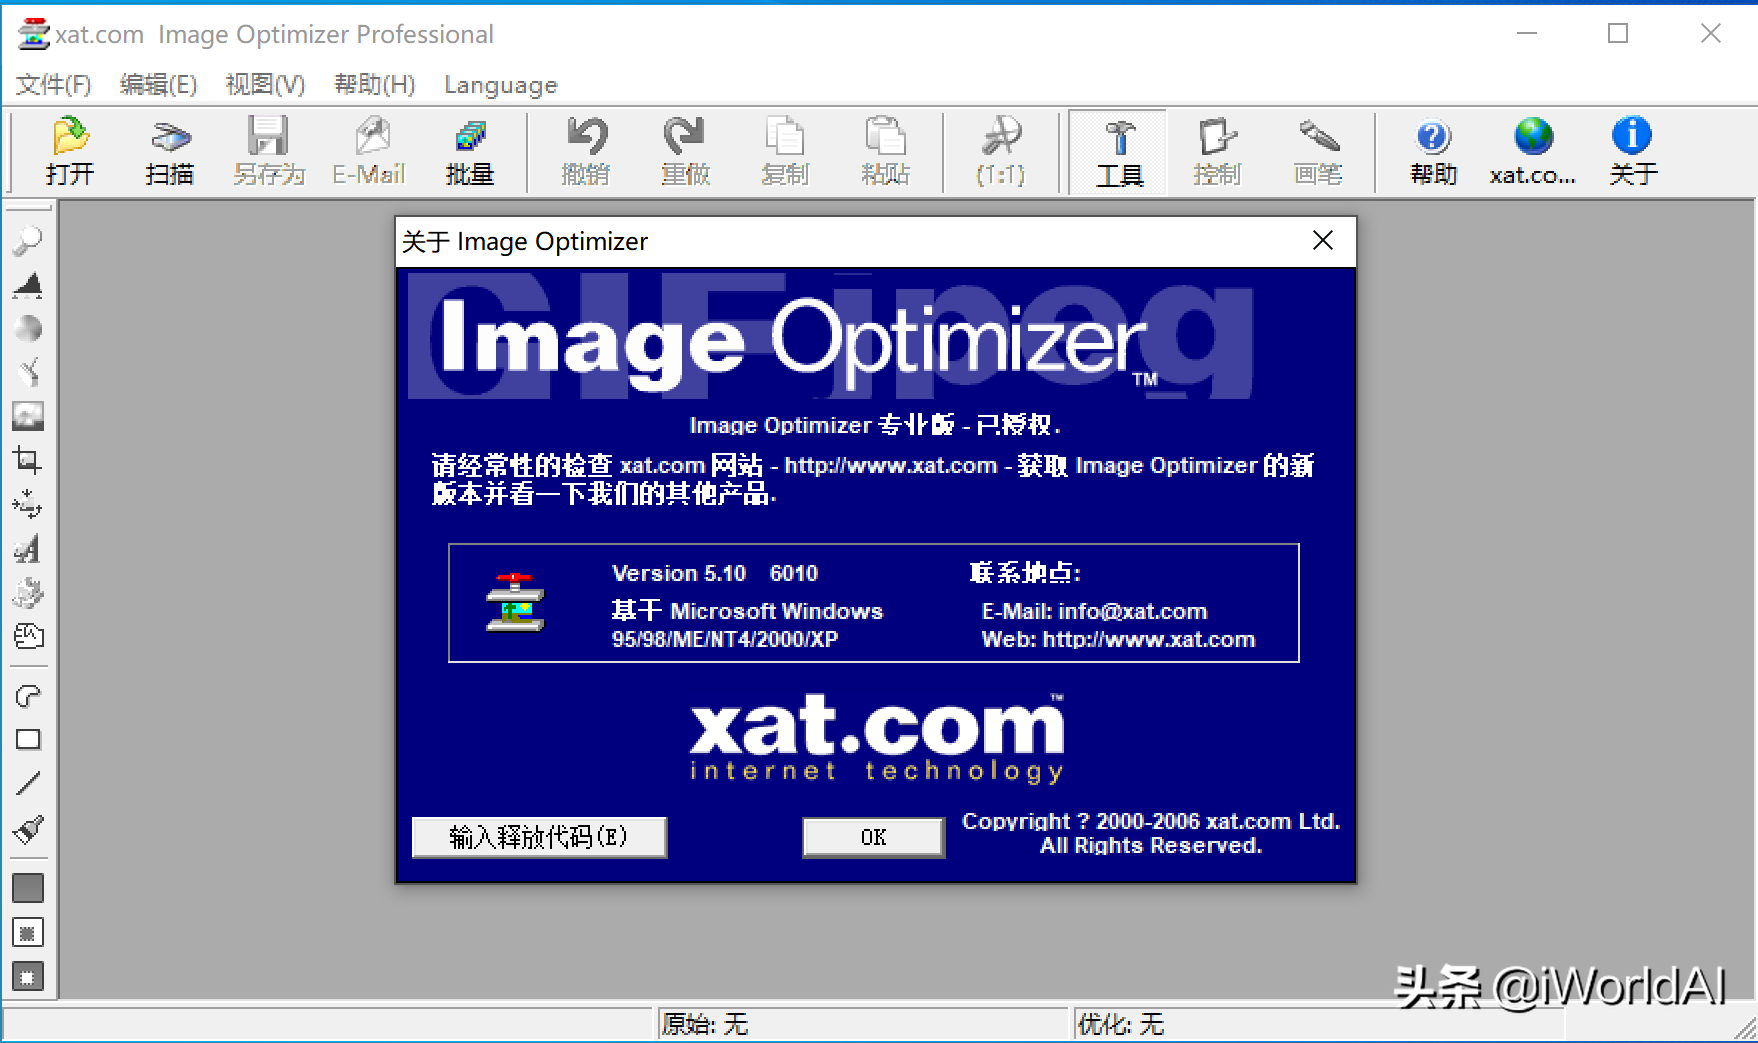Select the dark box with white center mode
Image resolution: width=1758 pixels, height=1043 pixels.
28,977
